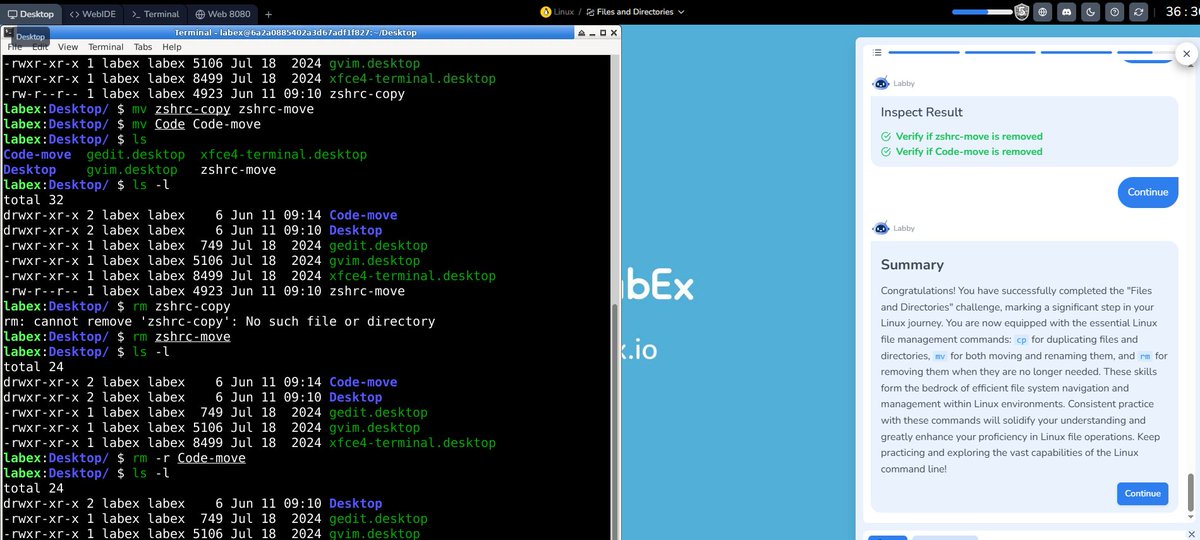
Task: Open the step list icon in lab panel
Action: [x=877, y=52]
